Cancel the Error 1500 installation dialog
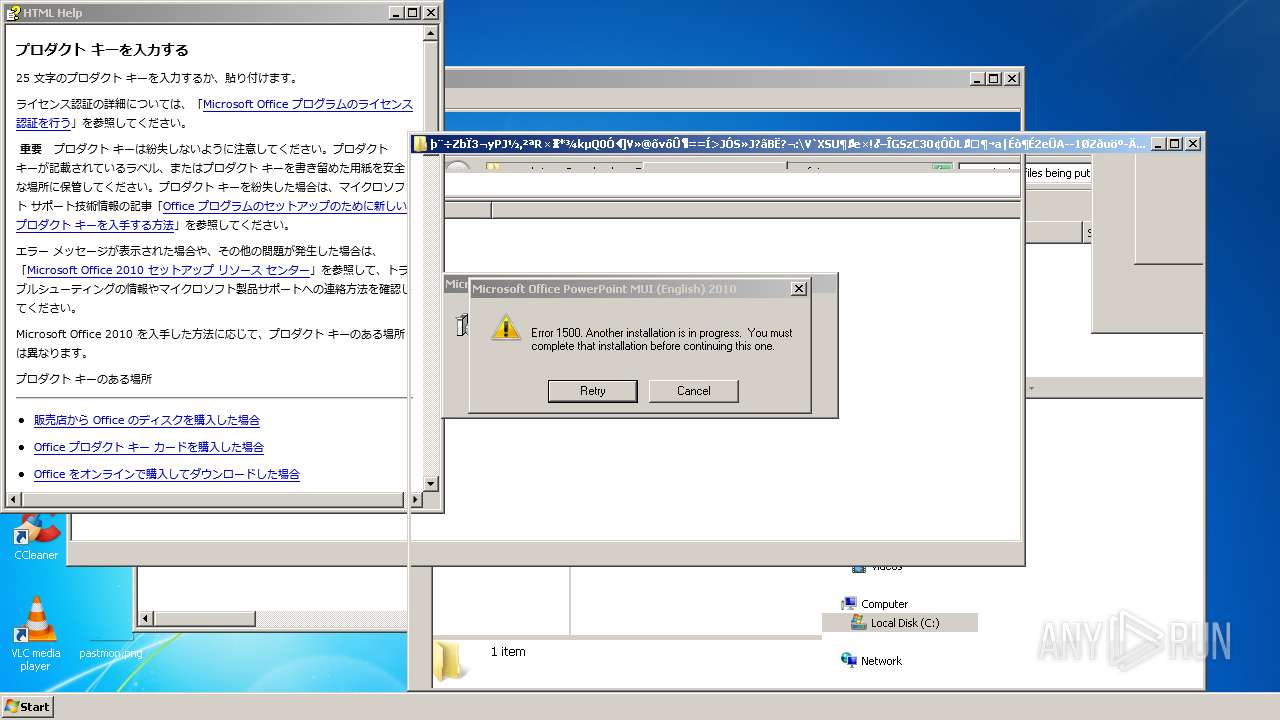 [693, 391]
